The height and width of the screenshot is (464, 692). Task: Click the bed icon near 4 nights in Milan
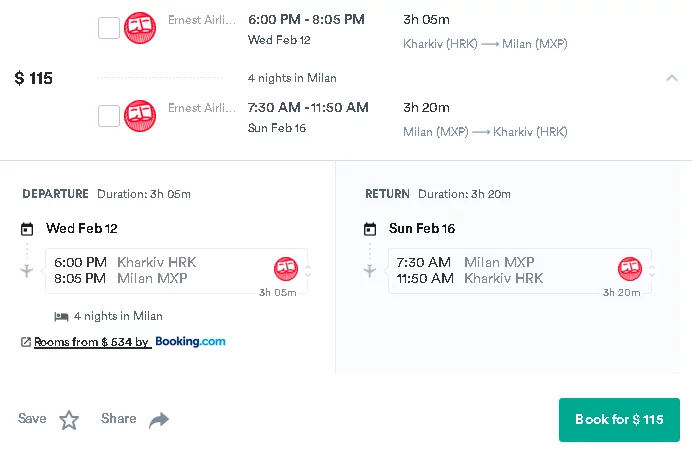61,316
